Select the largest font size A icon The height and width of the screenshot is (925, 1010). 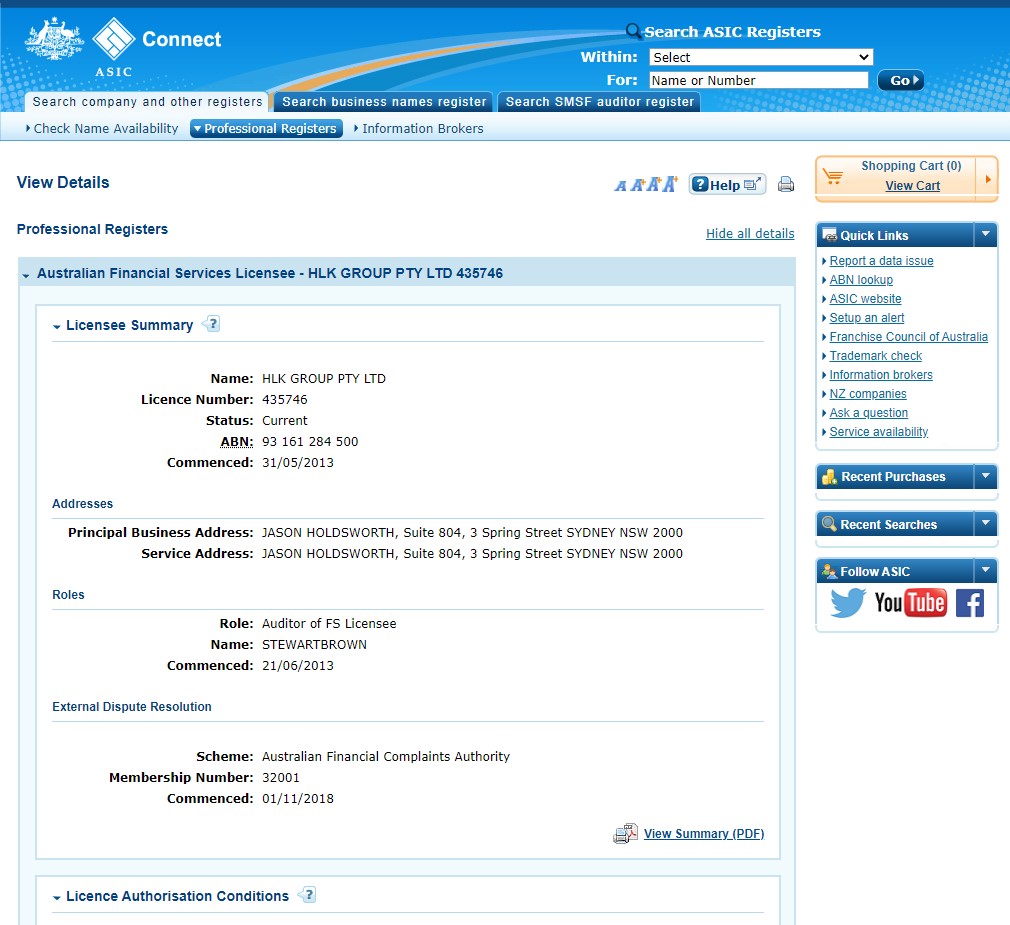pyautogui.click(x=671, y=184)
